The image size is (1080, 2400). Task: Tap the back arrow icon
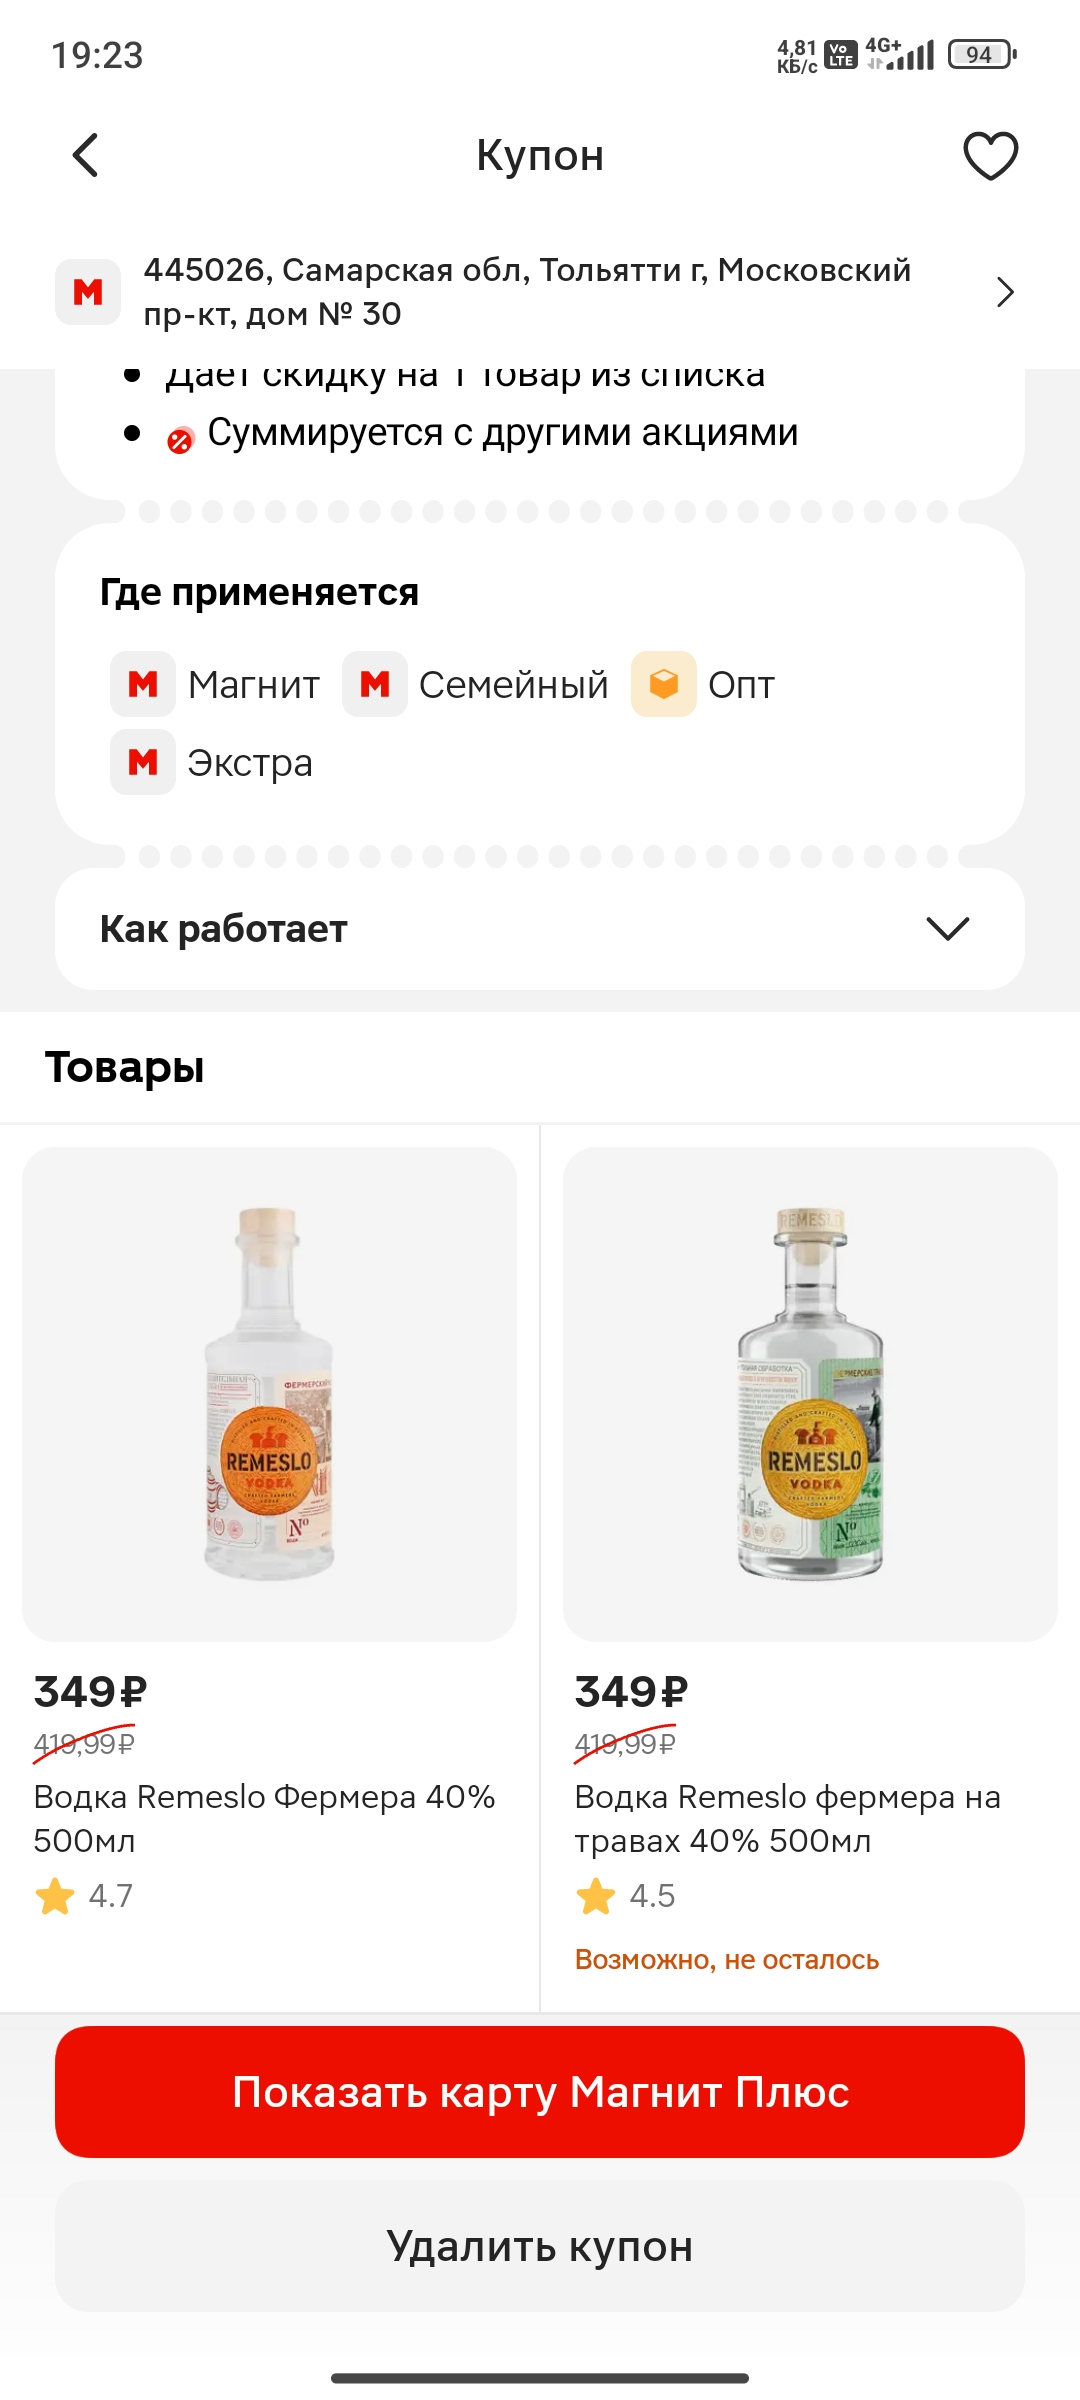(x=86, y=155)
